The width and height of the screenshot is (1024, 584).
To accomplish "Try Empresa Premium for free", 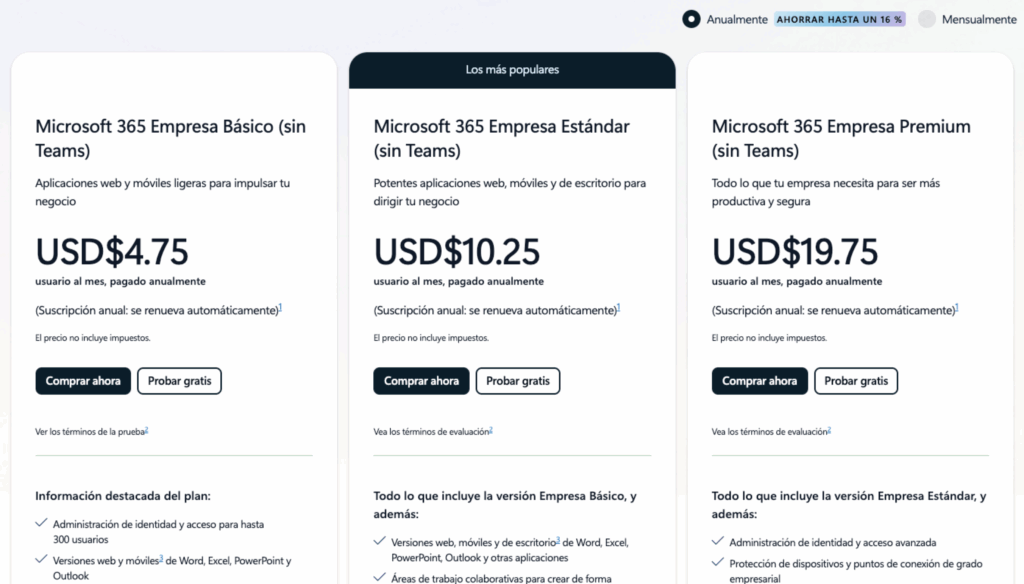I will click(856, 381).
